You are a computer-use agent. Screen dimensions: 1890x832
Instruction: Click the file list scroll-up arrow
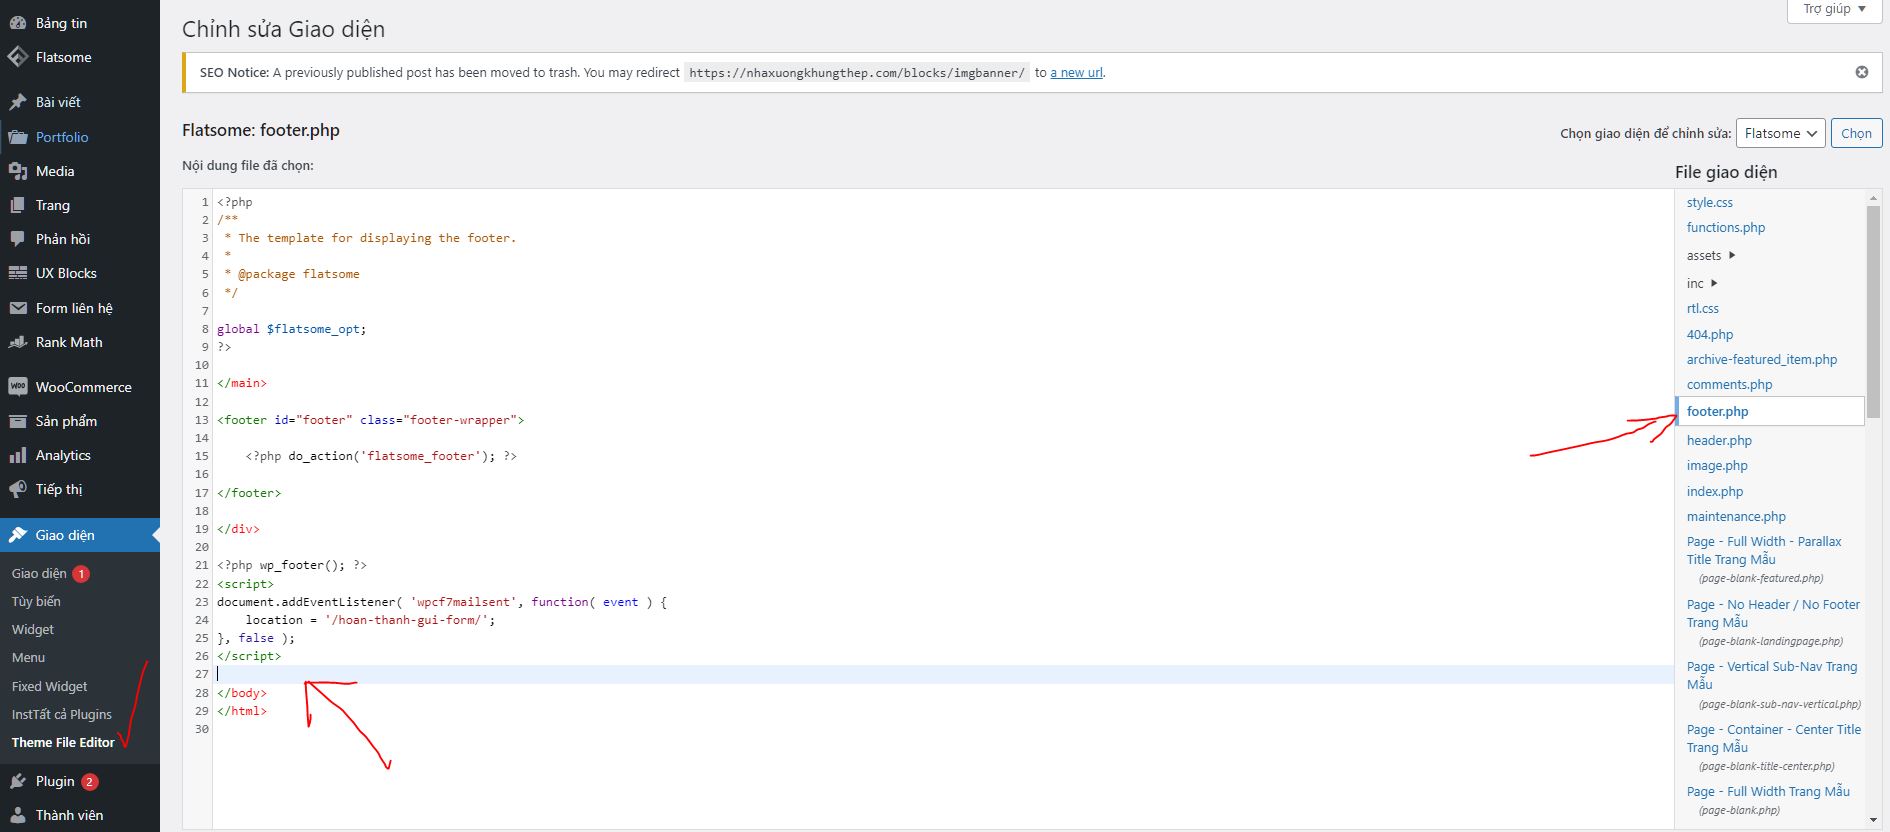1873,198
